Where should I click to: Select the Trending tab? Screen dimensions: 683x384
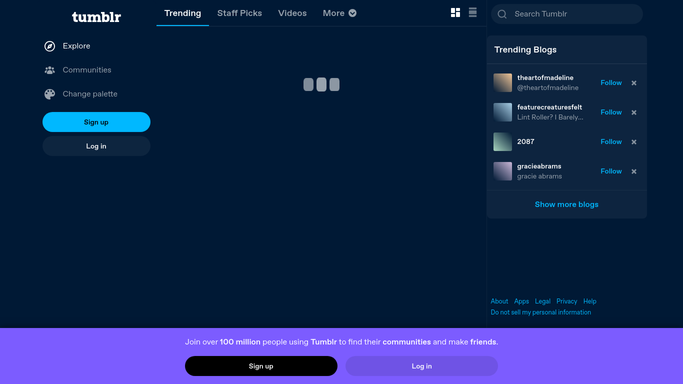pos(183,13)
